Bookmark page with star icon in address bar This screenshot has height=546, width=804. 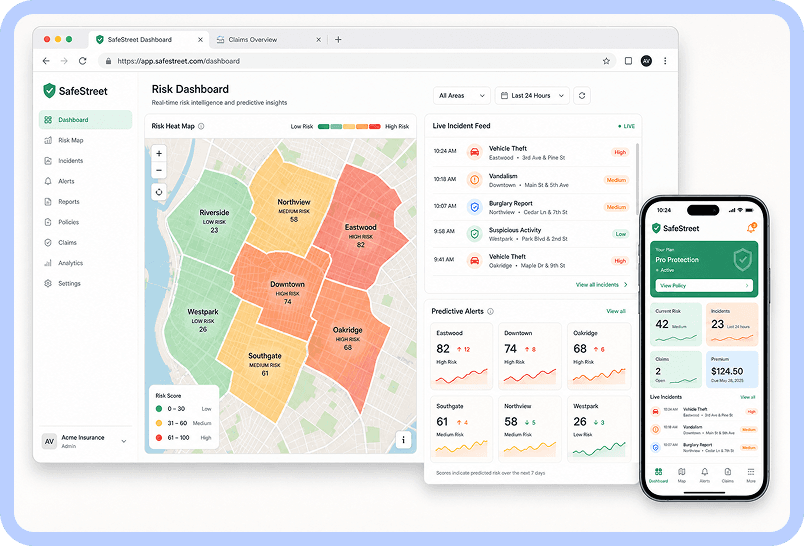(x=606, y=61)
